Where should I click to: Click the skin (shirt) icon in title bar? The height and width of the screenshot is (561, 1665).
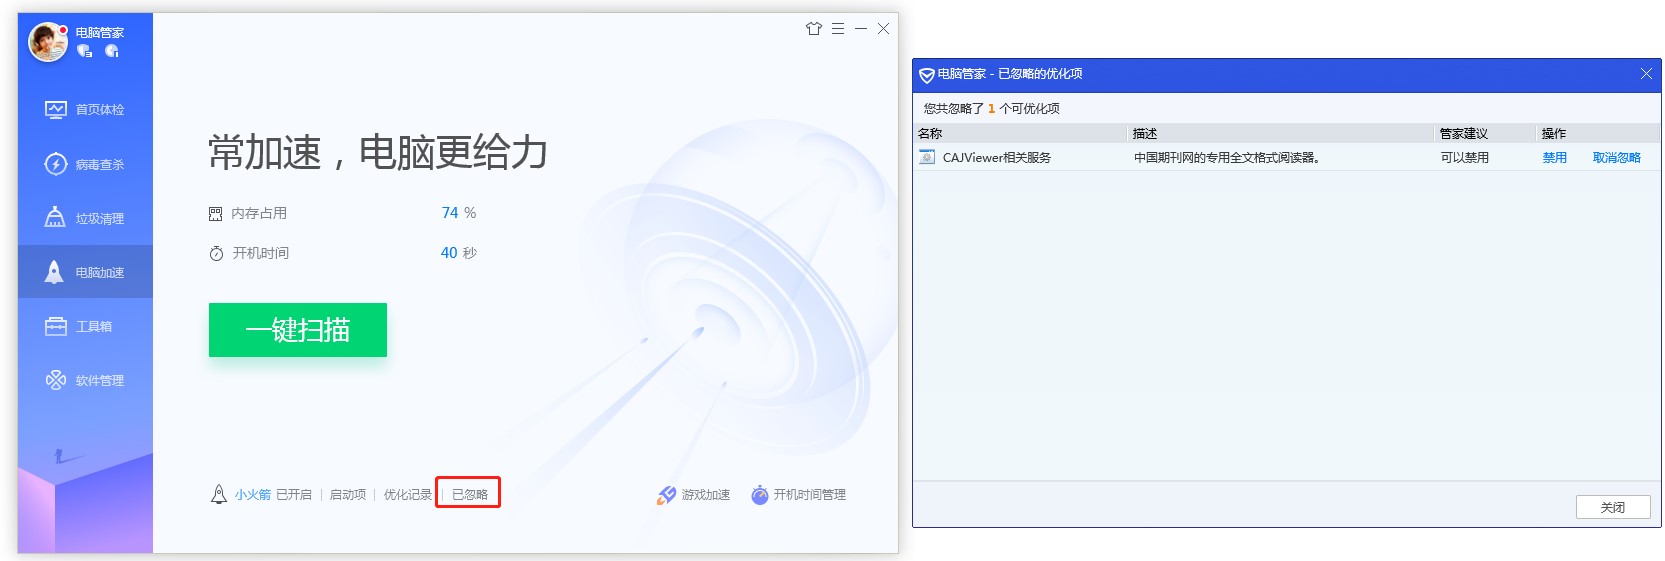(x=814, y=29)
